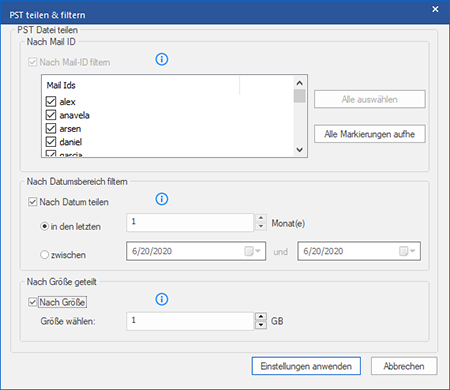Click the scroll-up arrow of Mail Ids list
The image size is (450, 390).
(x=299, y=83)
